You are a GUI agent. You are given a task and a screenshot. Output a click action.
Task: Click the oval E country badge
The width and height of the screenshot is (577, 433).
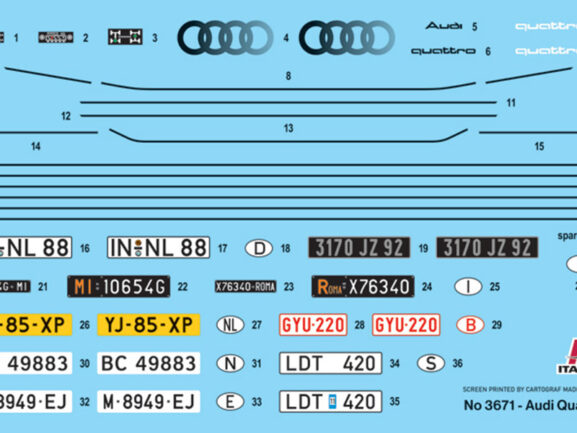(x=230, y=401)
